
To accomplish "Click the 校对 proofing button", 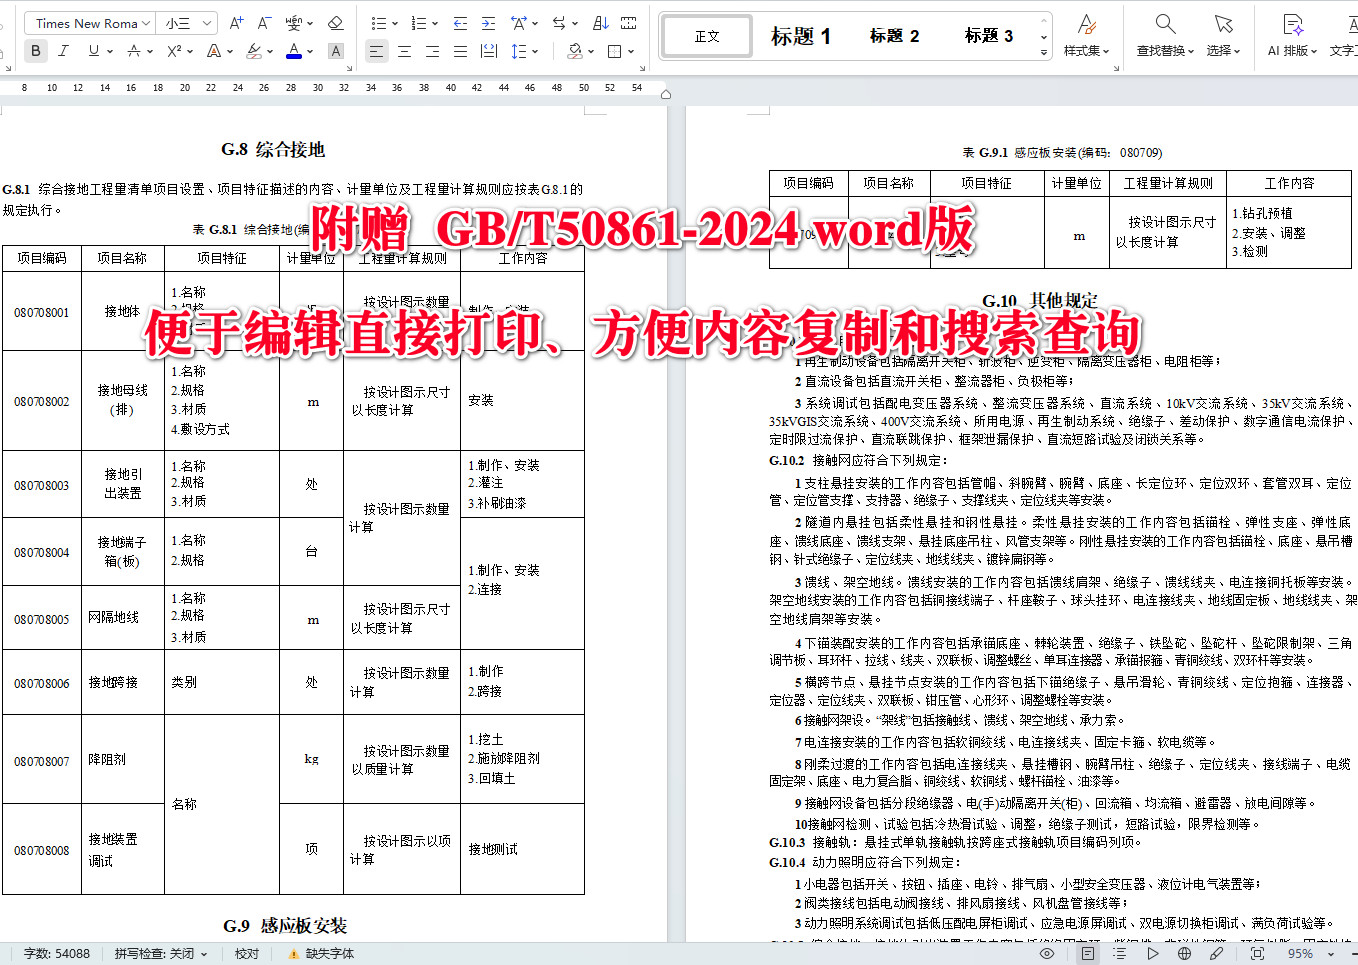I will click(245, 954).
